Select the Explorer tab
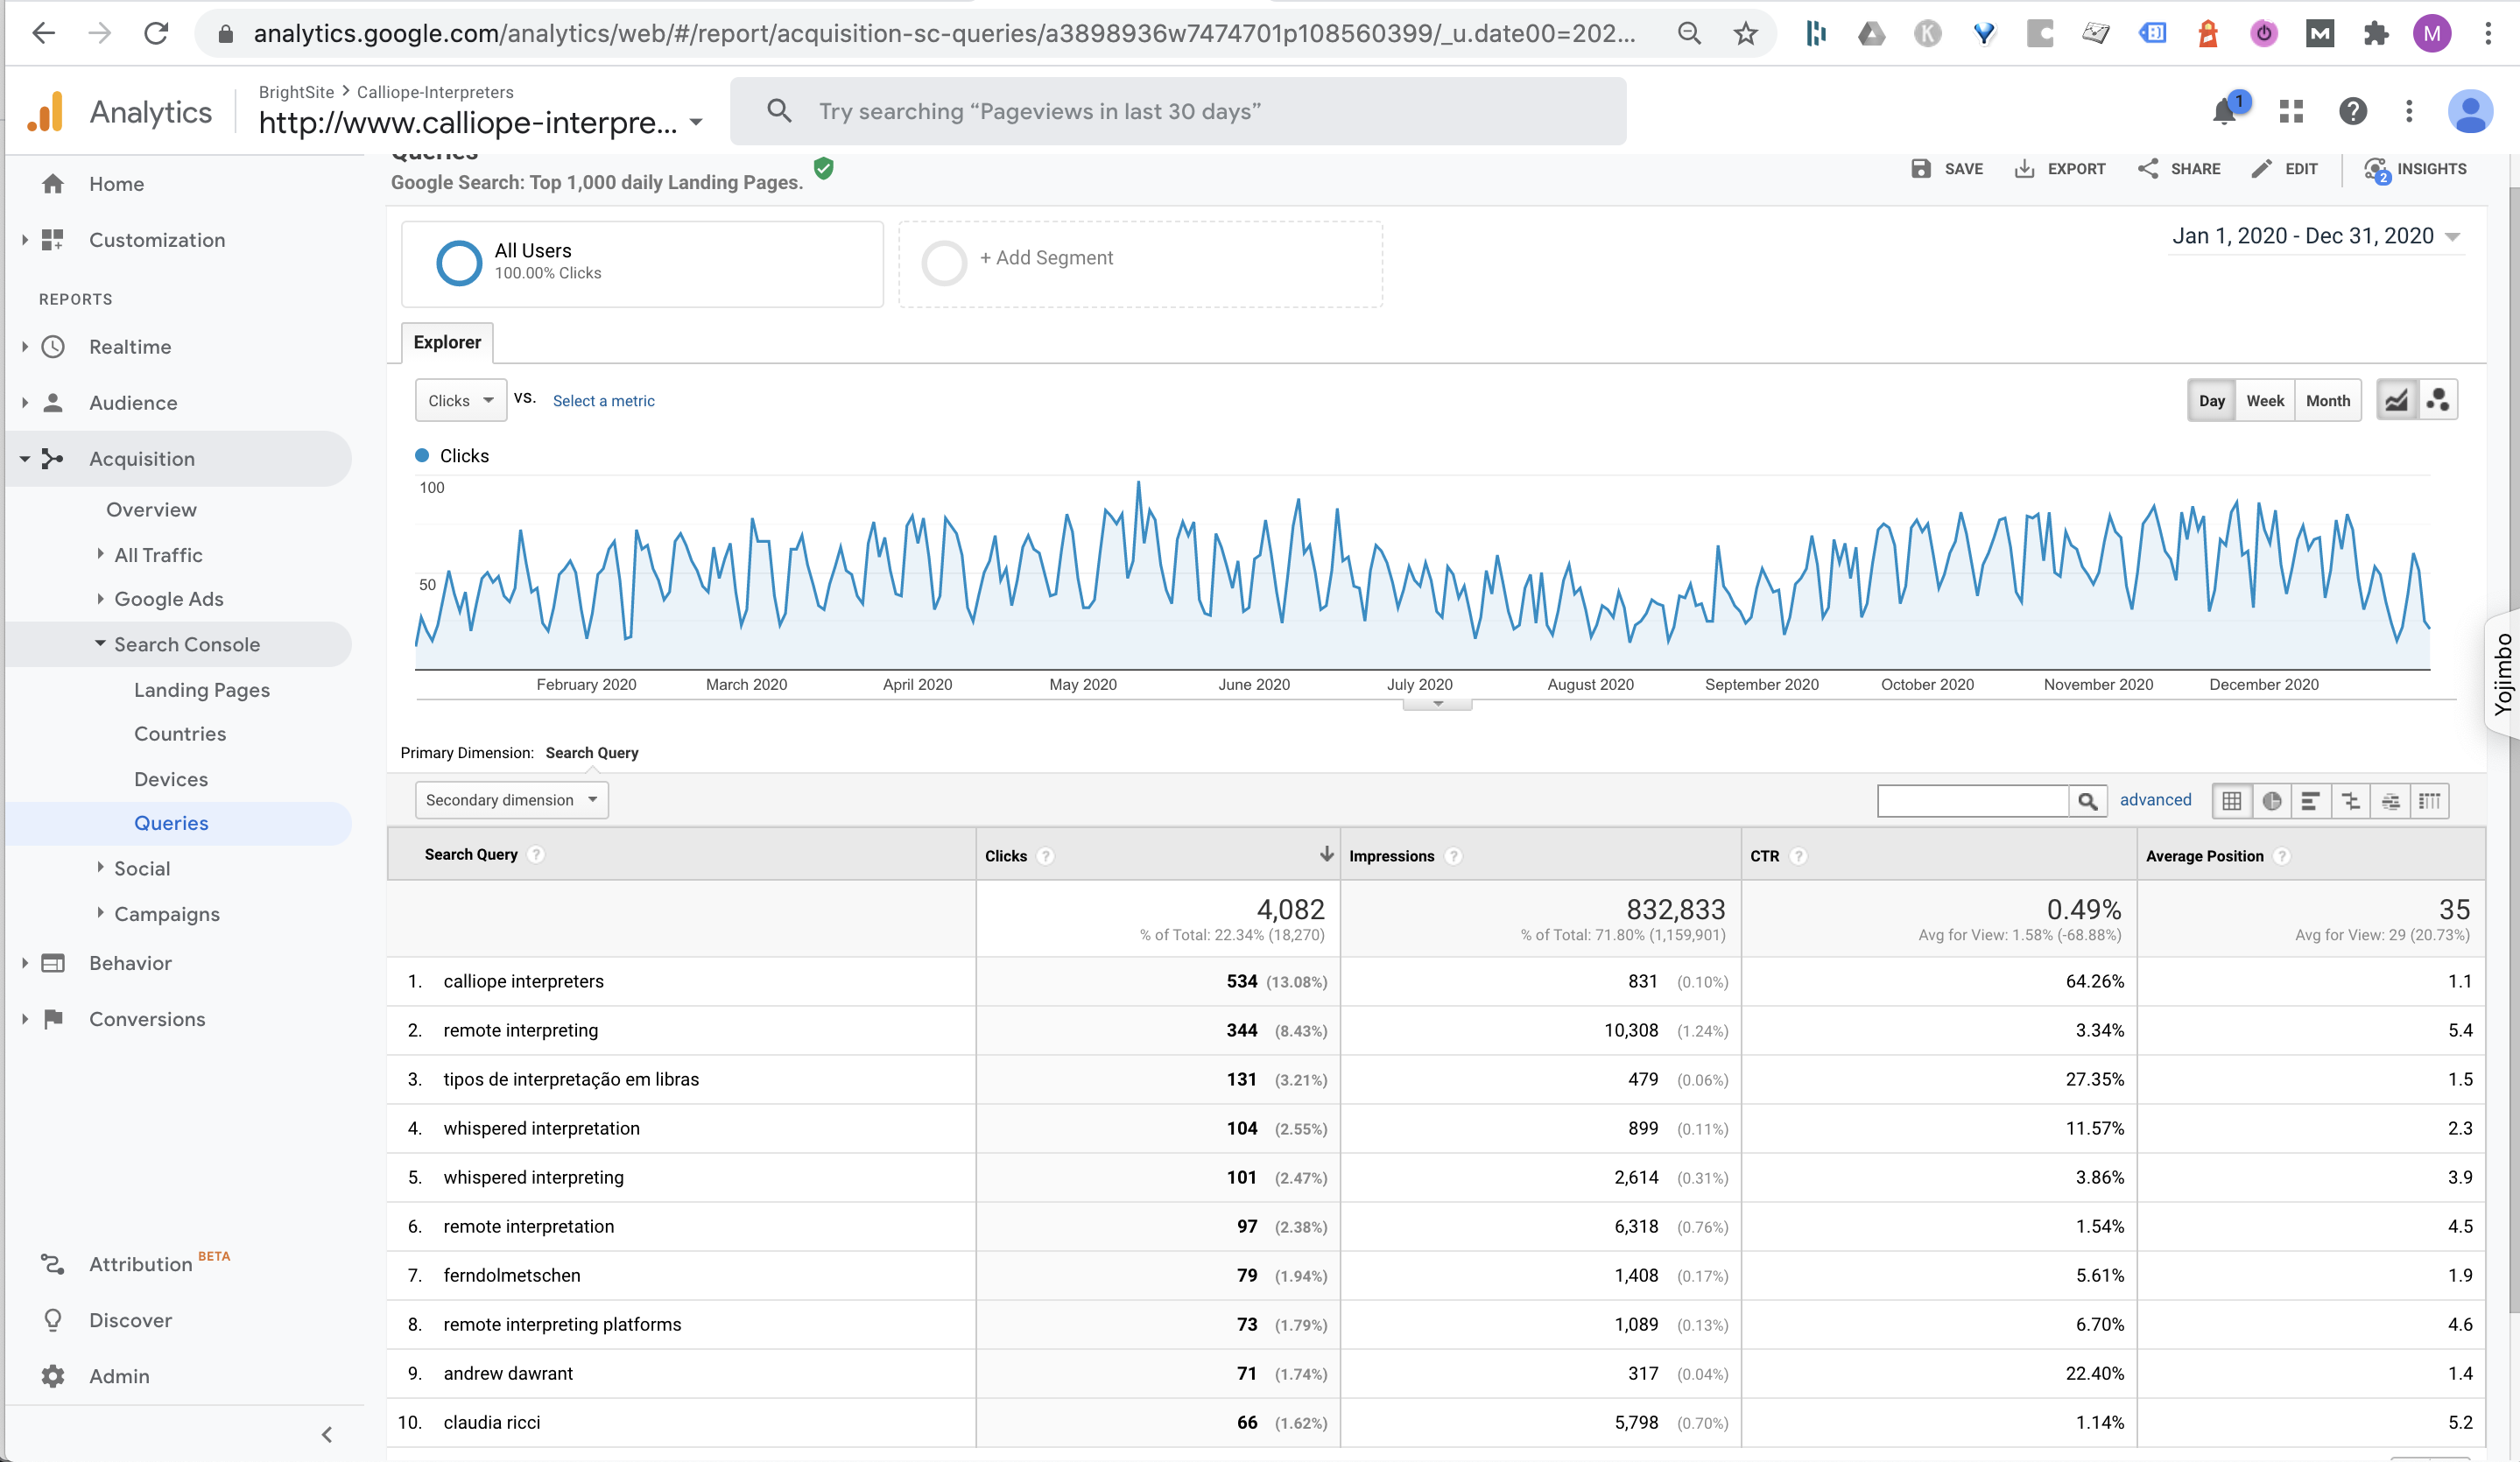 click(447, 342)
